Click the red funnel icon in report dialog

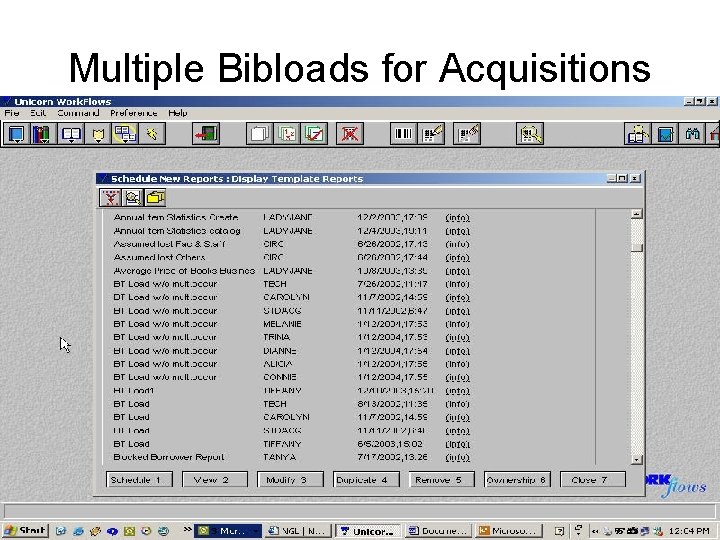tap(110, 197)
